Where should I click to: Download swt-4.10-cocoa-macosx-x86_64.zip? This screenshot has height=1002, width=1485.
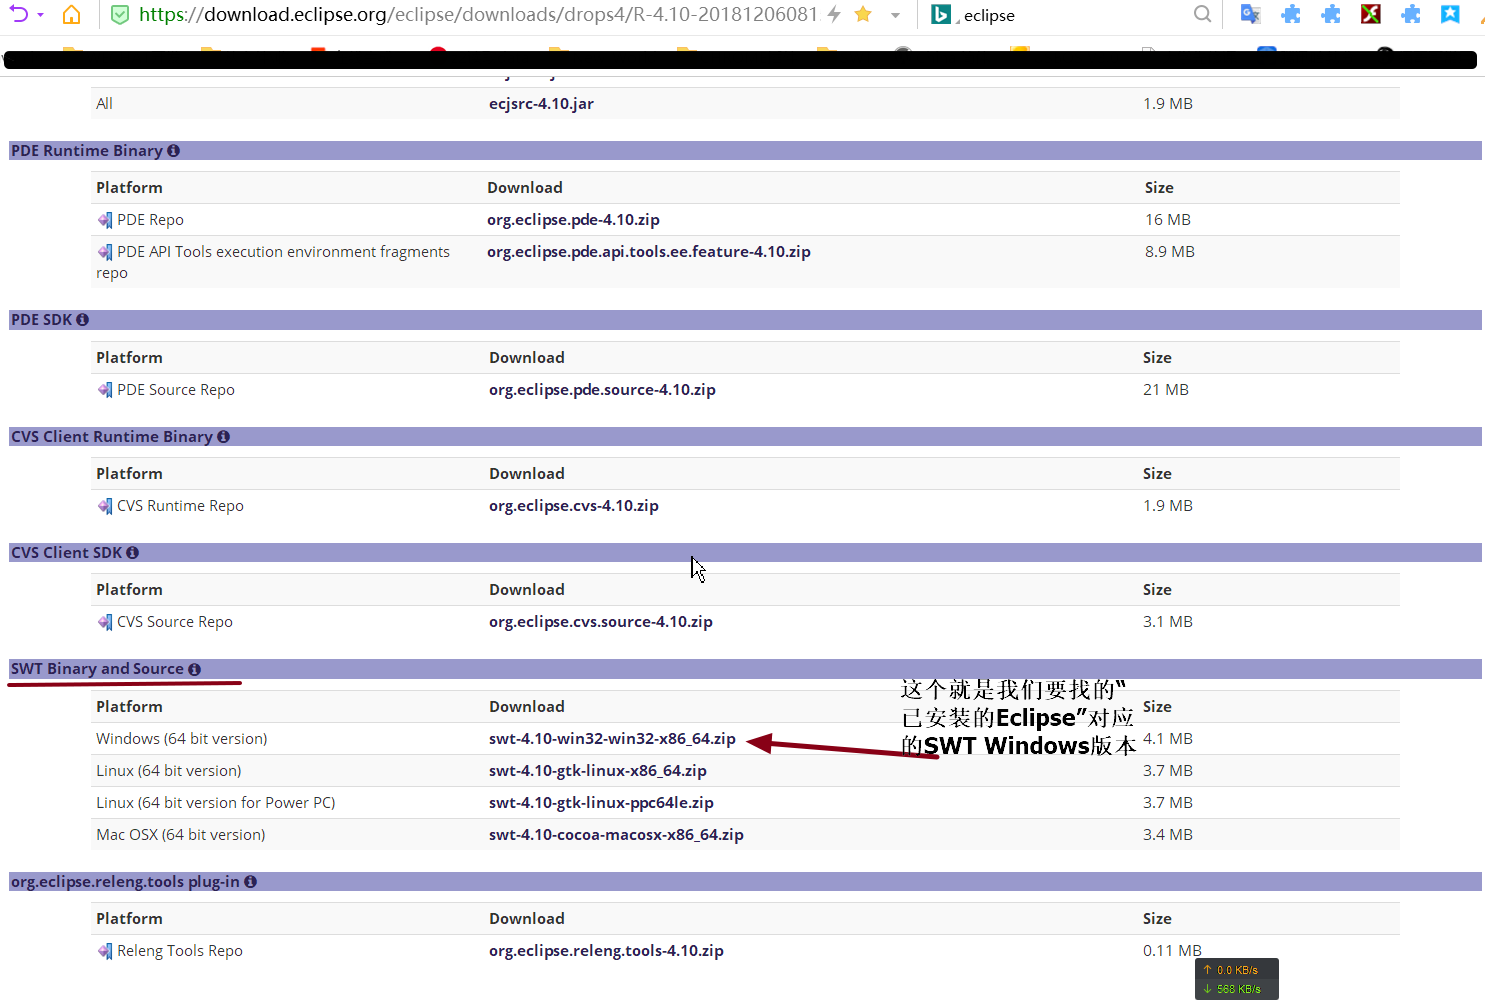[616, 834]
